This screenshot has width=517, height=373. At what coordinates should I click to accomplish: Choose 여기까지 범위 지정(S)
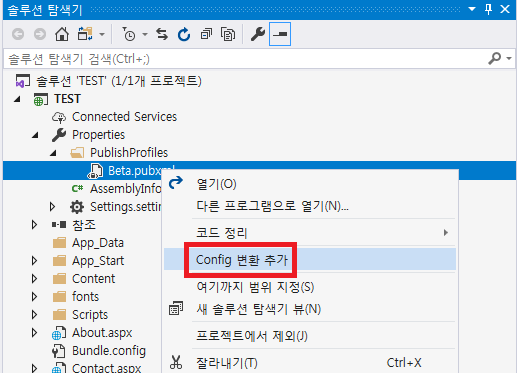point(310,287)
